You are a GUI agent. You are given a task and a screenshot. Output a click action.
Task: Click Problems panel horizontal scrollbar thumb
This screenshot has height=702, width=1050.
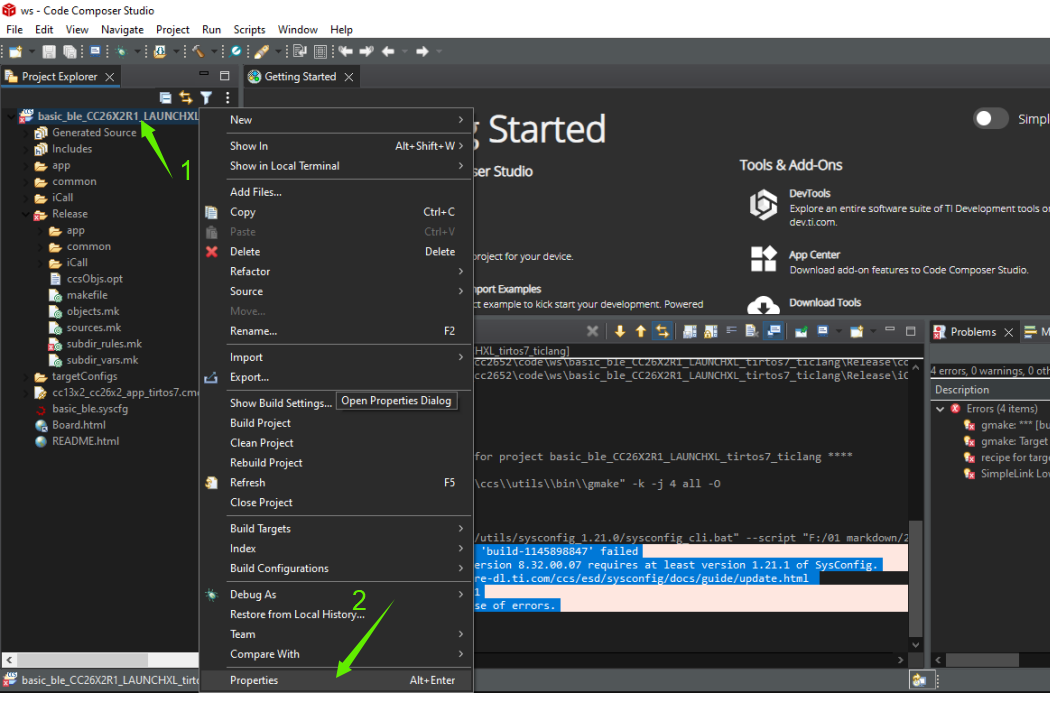pos(982,660)
